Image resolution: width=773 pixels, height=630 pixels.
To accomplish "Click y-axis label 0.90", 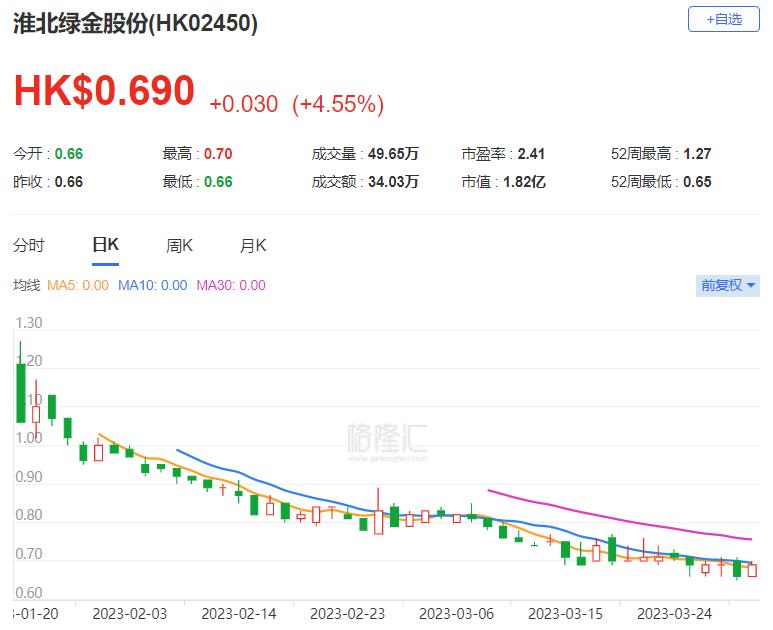I will 29,477.
